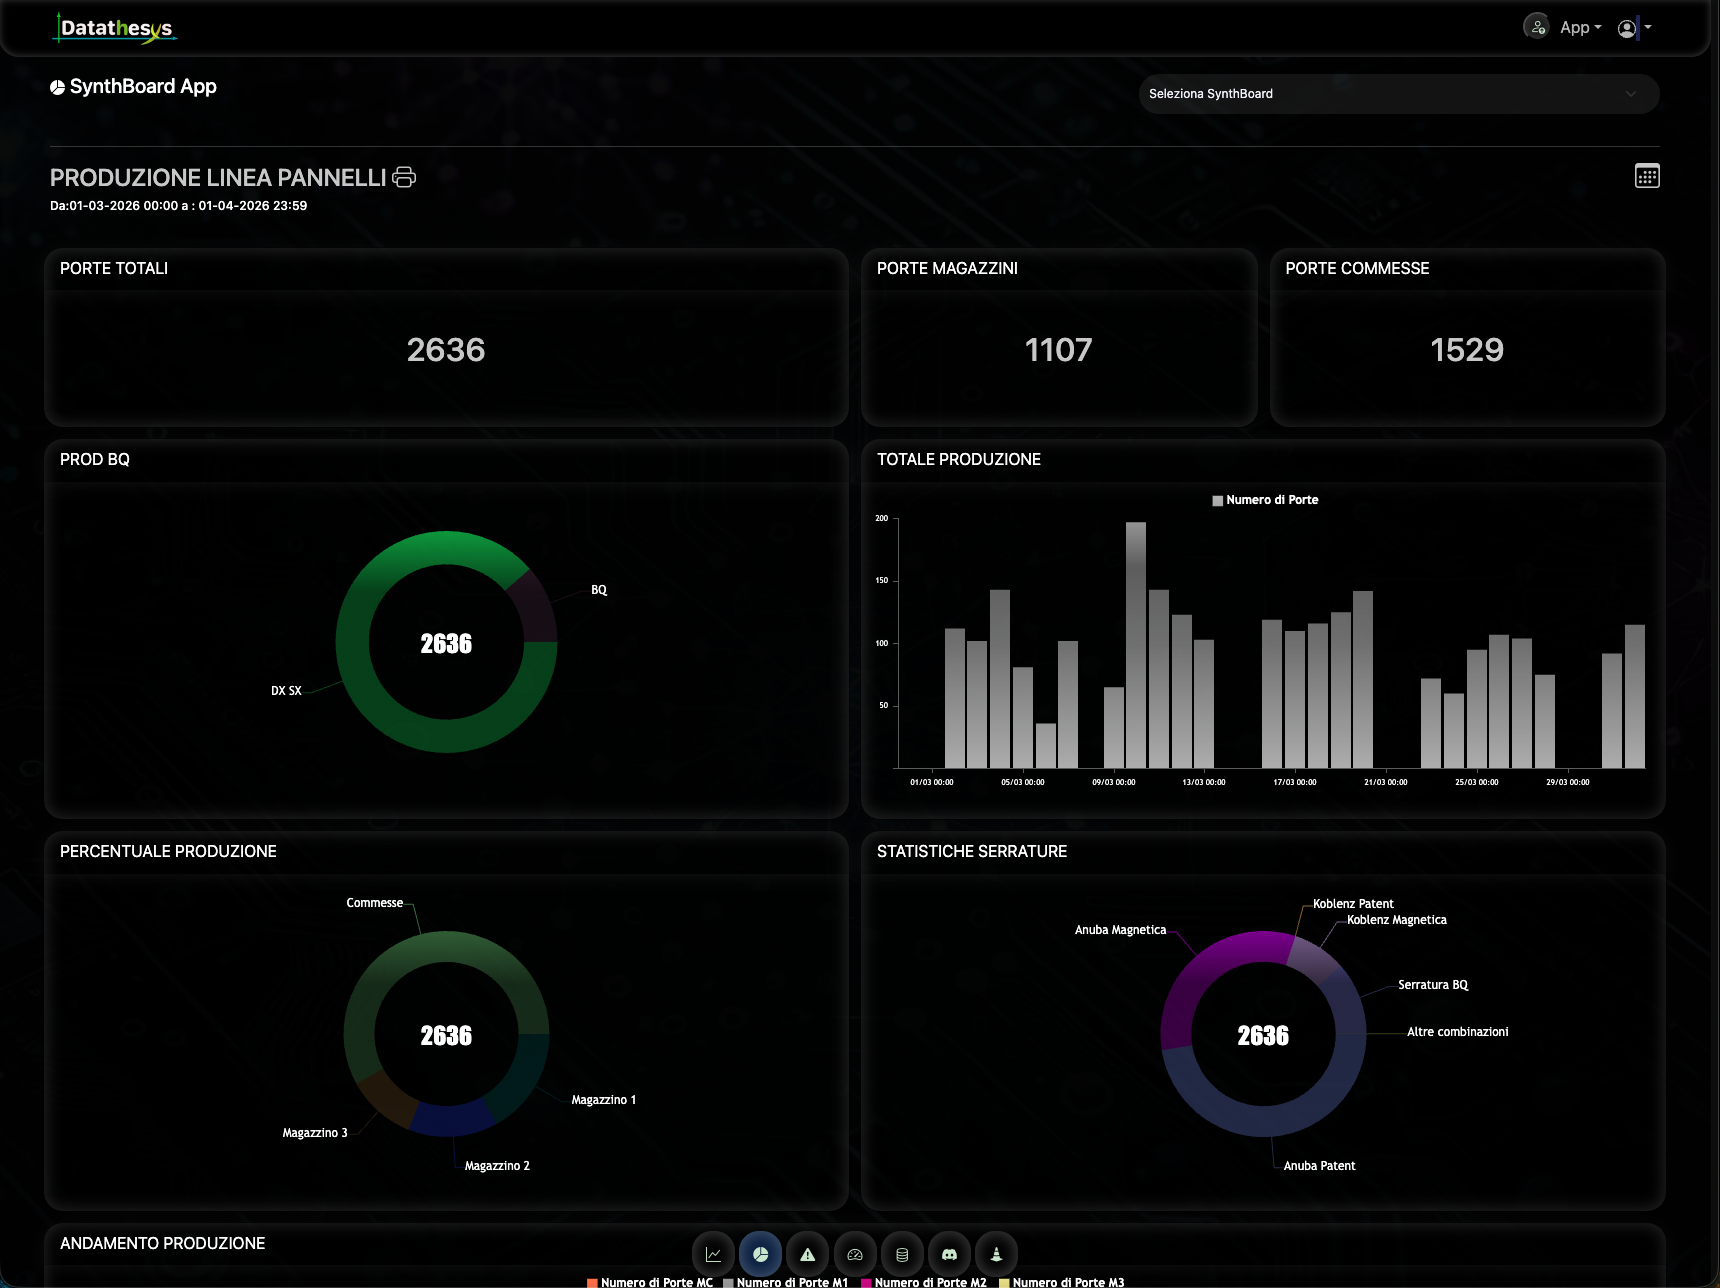1720x1288 pixels.
Task: Click the Anuba Patent label
Action: pos(1320,1166)
